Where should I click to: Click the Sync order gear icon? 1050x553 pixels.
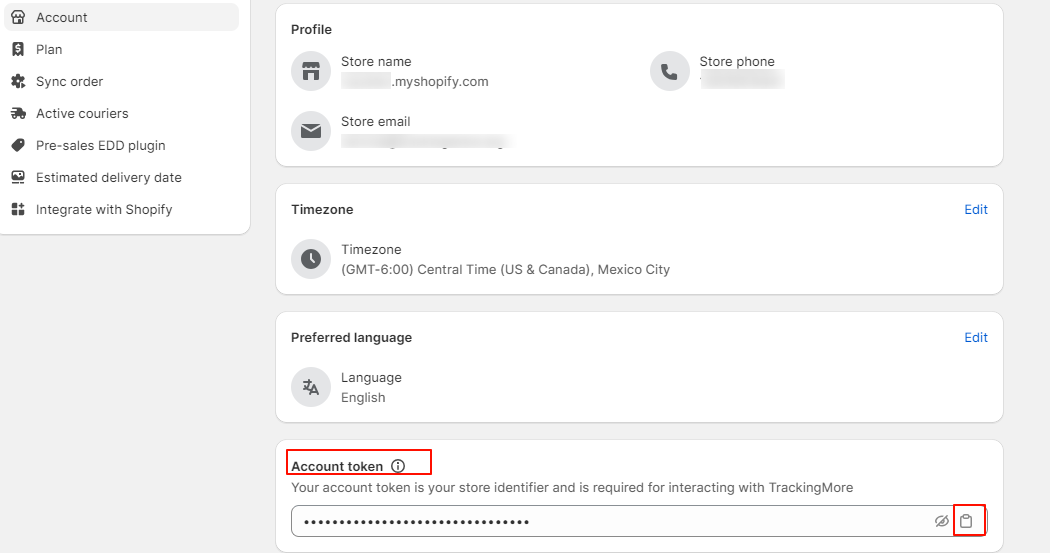click(x=18, y=82)
